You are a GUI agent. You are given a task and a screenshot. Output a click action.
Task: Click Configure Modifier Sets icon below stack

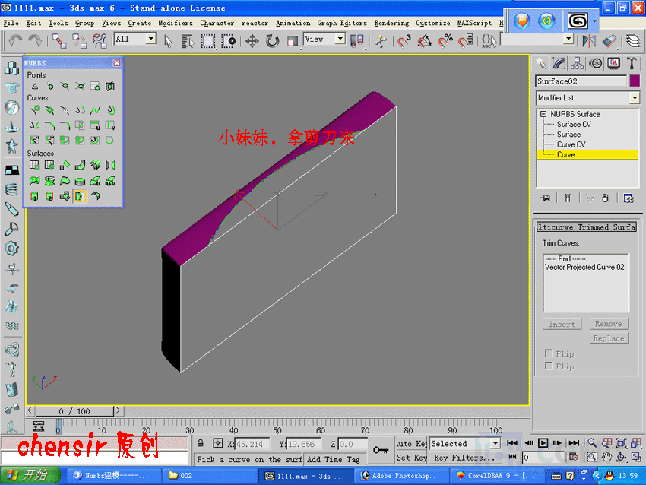tap(628, 198)
